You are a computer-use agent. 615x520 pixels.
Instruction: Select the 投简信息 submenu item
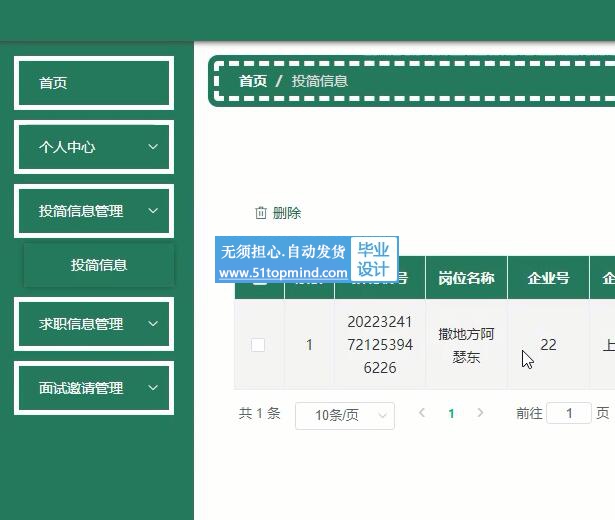pos(99,265)
